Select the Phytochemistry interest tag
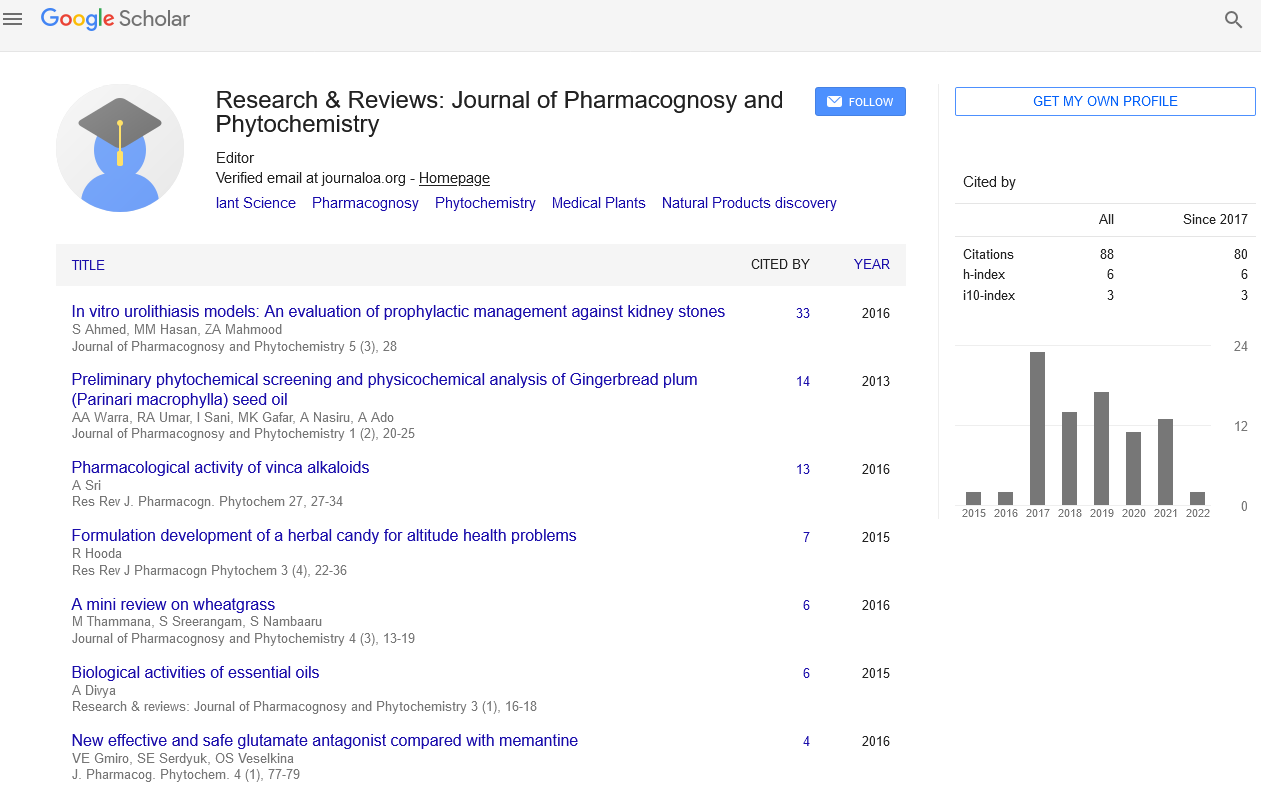The width and height of the screenshot is (1261, 791). point(485,203)
